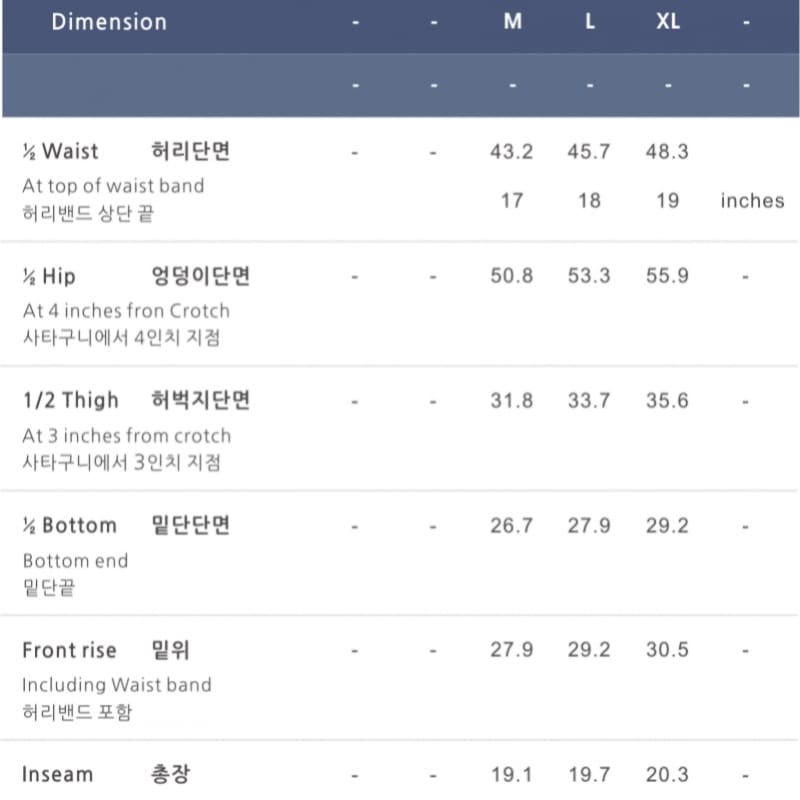Click the thigh L value 33.7
This screenshot has height=800, width=800.
click(589, 401)
